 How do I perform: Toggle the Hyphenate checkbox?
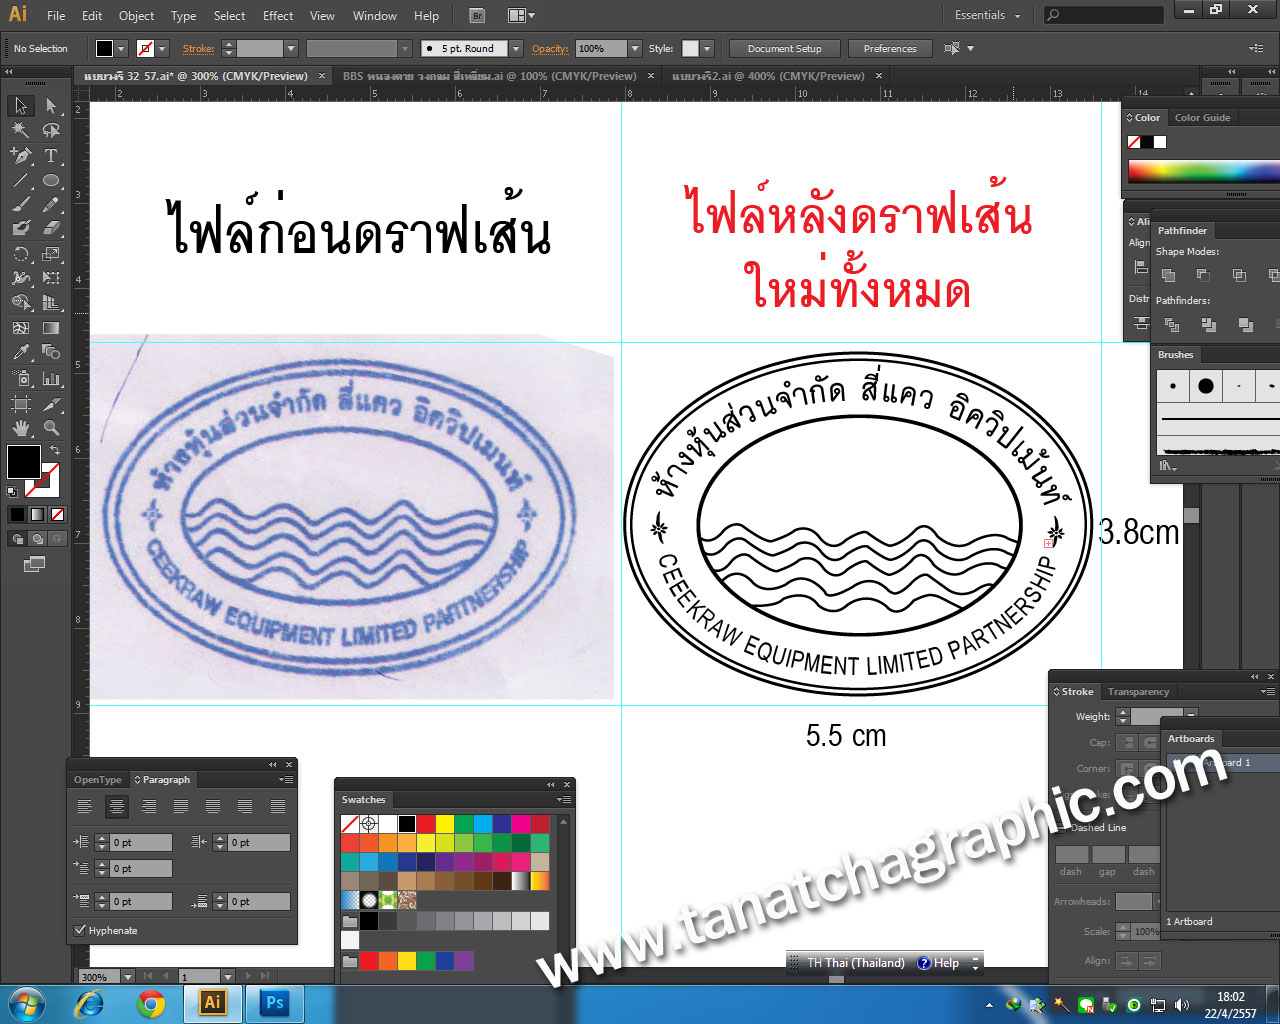(x=80, y=930)
